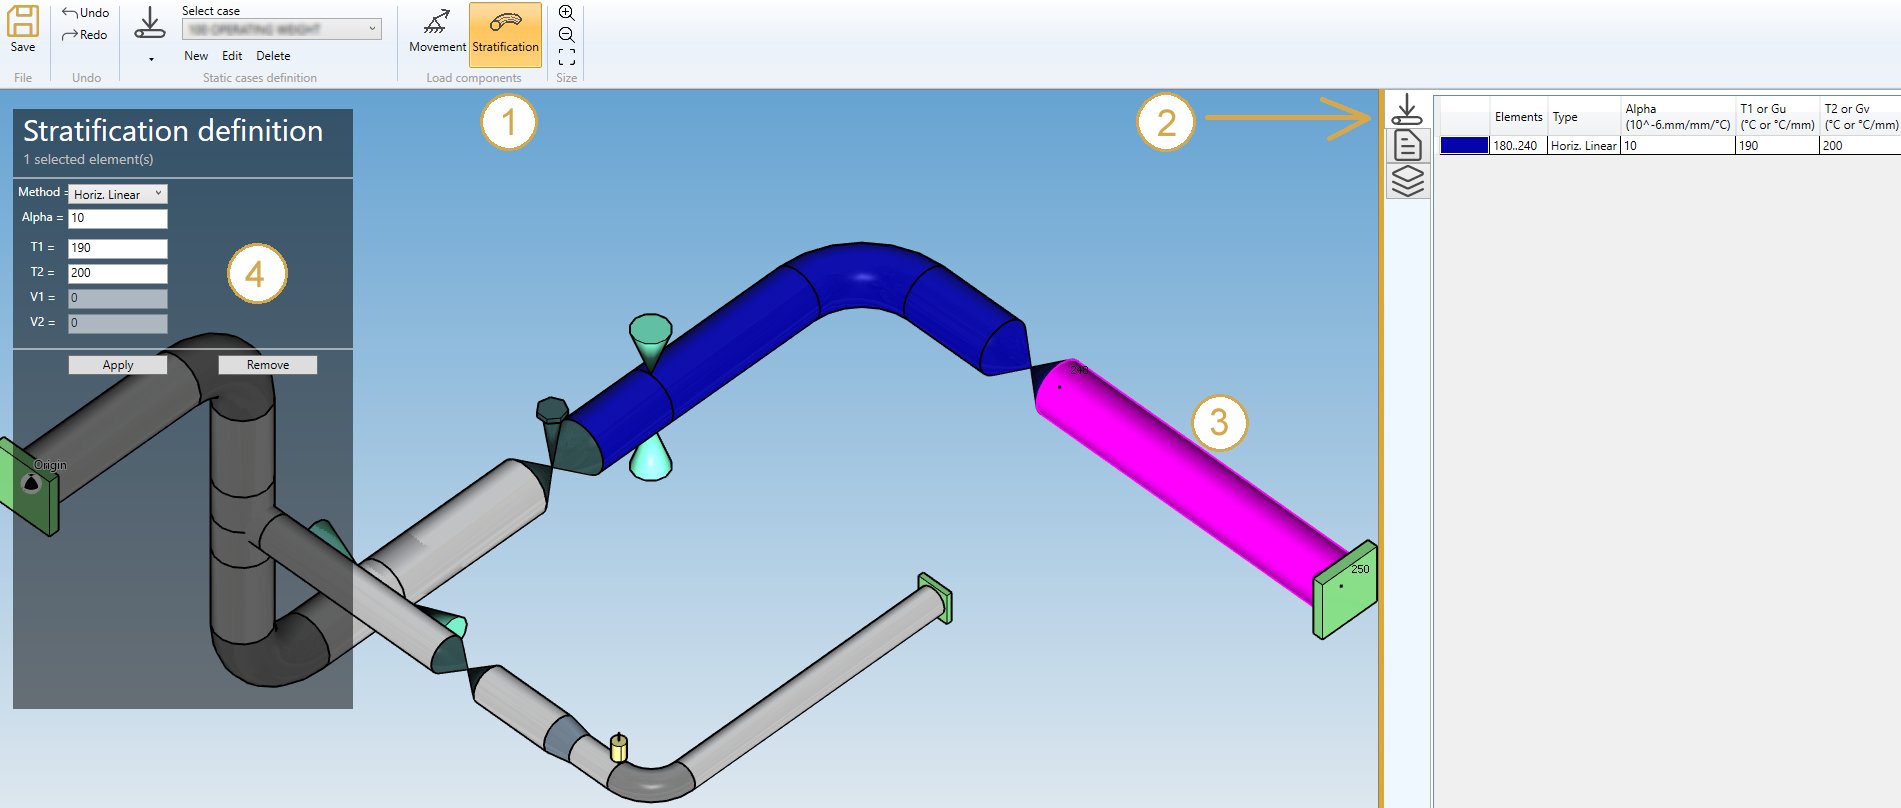
Task: Open the small arrow under the load case icon
Action: [151, 59]
